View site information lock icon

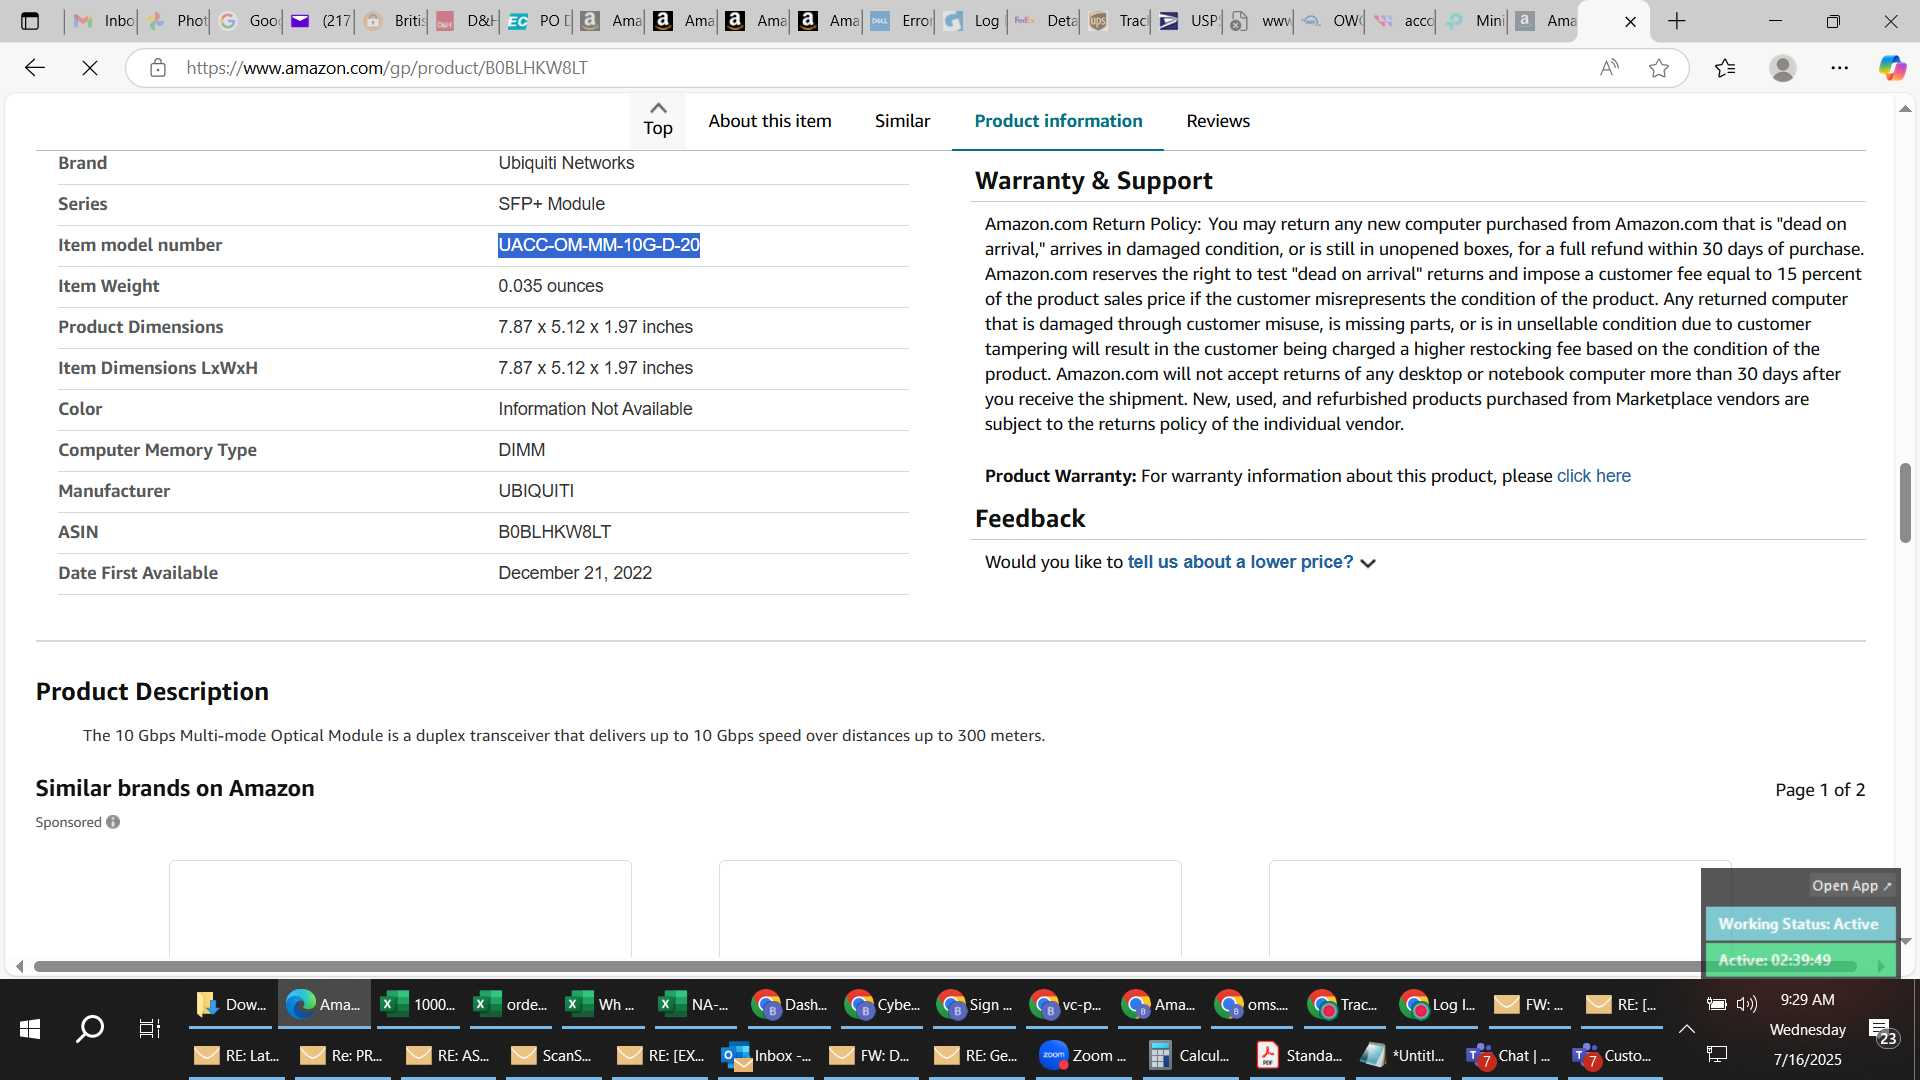tap(157, 68)
